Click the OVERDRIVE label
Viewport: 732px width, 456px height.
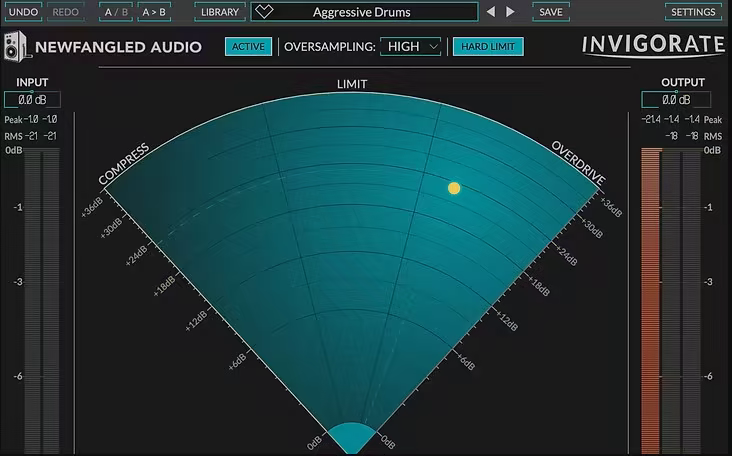578,162
